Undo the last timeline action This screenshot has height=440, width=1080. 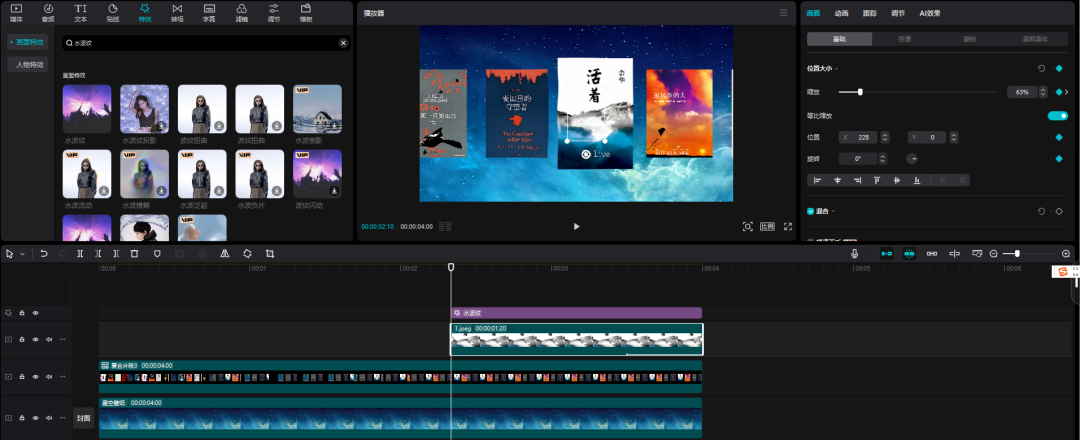(x=44, y=253)
